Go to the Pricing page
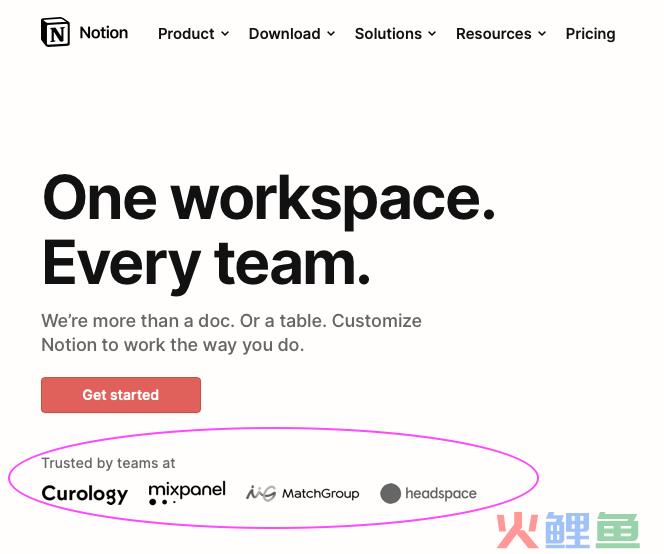Viewport: 664px width, 554px height. [x=590, y=34]
